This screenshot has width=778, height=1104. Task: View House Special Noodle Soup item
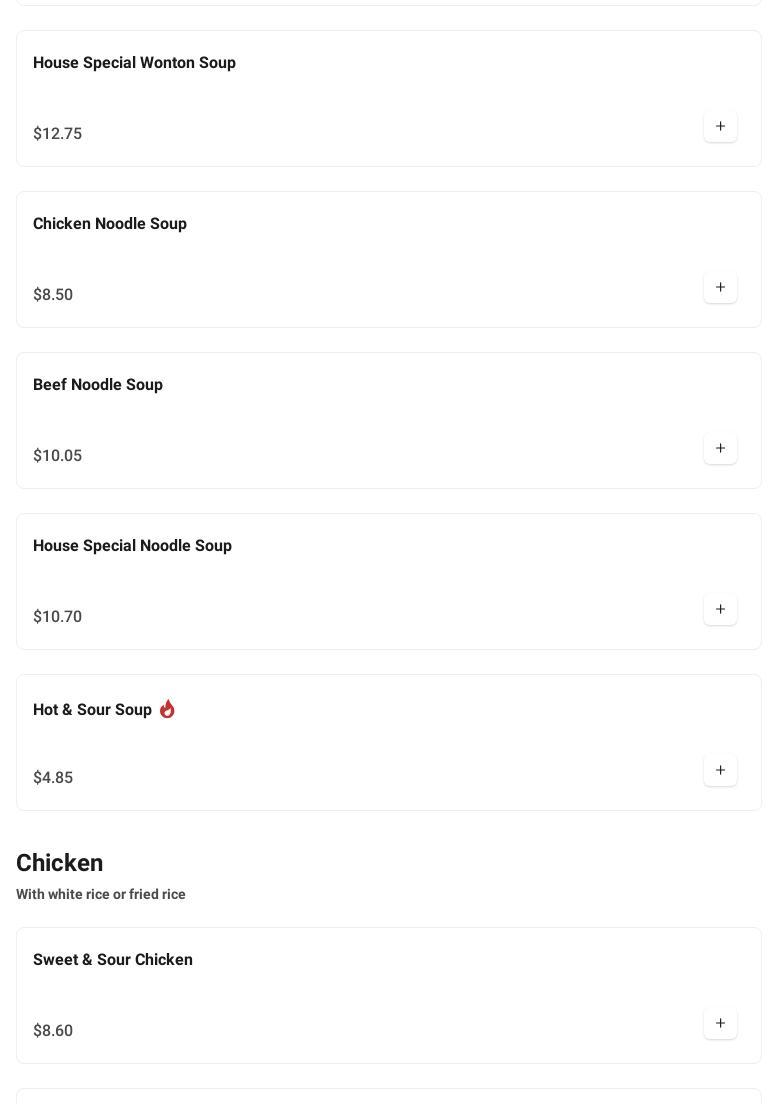coord(132,546)
